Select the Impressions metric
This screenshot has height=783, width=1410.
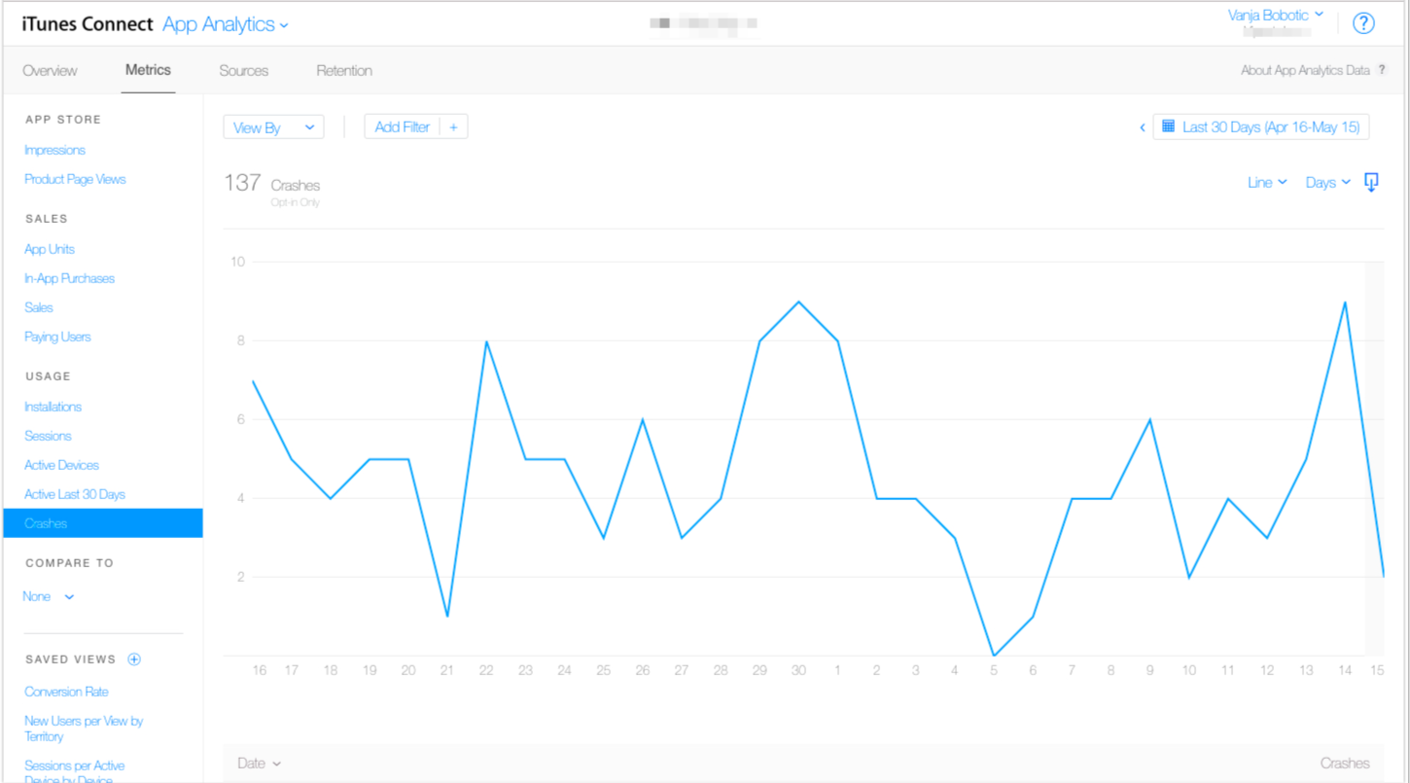[55, 150]
